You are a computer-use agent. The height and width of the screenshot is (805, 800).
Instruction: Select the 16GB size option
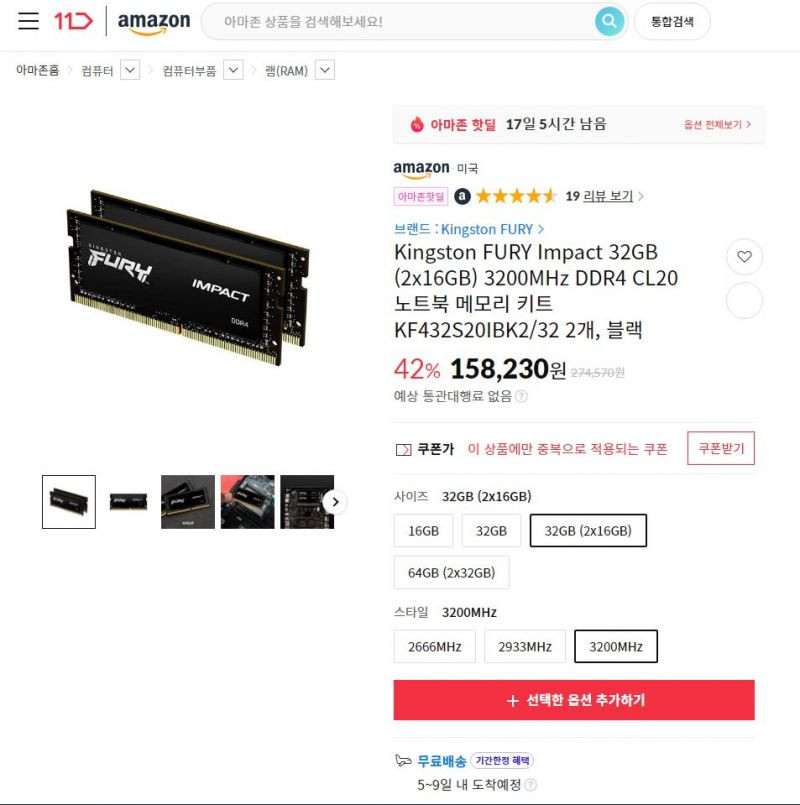423,530
